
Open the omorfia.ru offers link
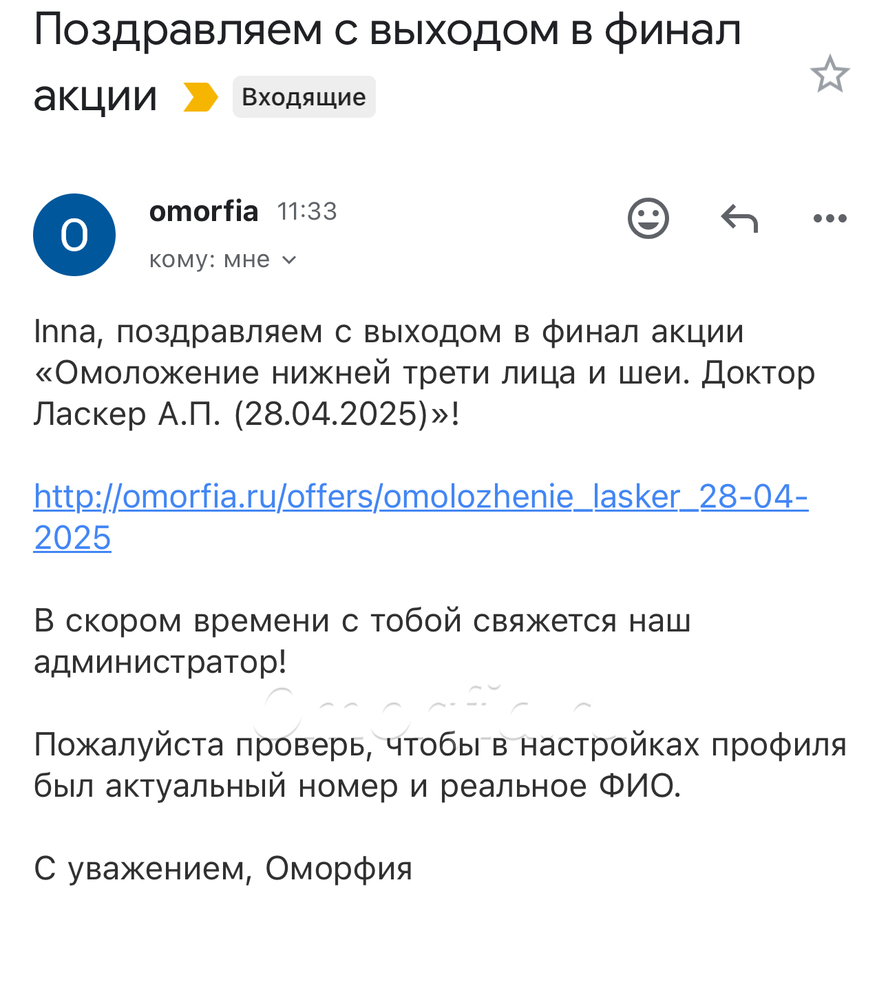421,517
